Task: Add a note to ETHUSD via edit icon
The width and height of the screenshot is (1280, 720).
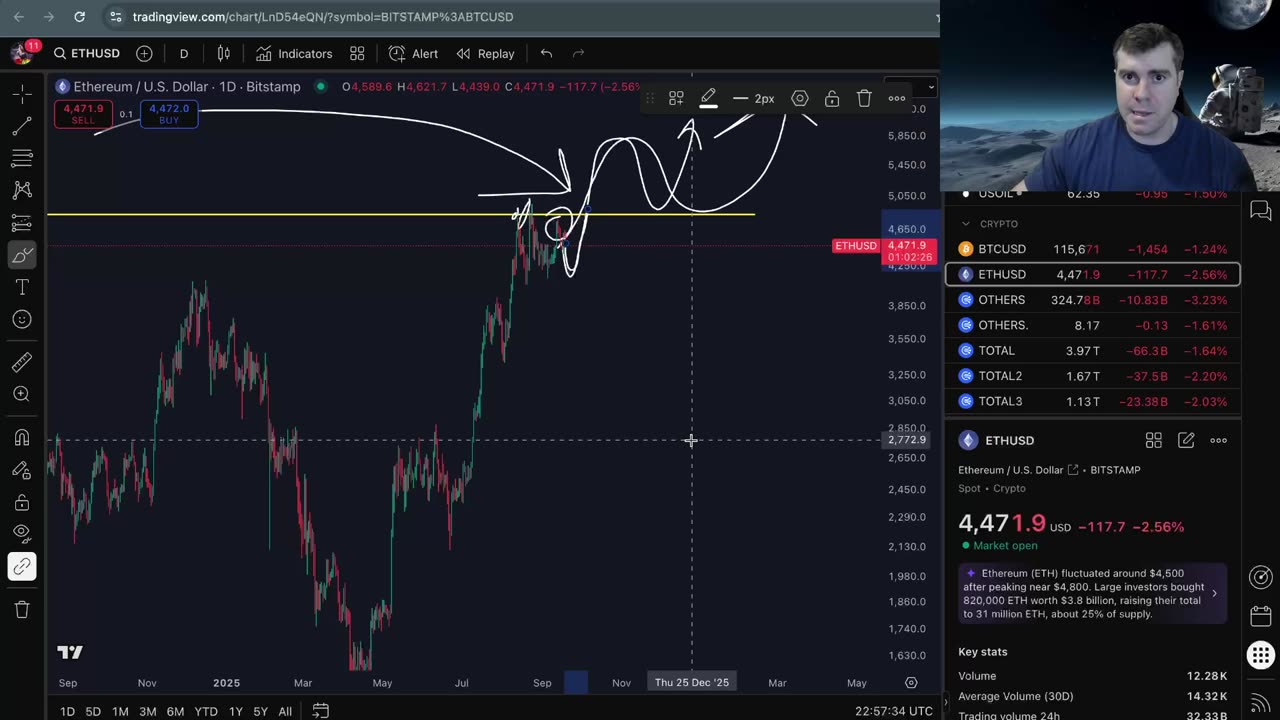Action: (x=1186, y=440)
